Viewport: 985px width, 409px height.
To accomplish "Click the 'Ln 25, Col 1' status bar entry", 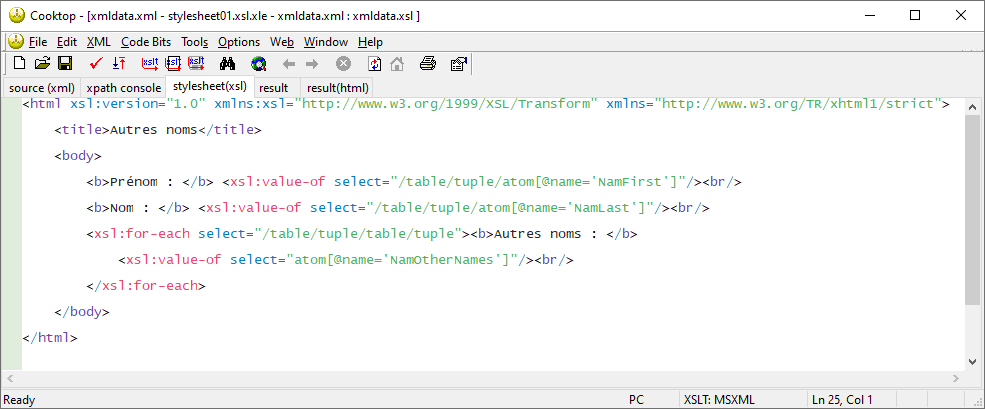I will tap(842, 400).
